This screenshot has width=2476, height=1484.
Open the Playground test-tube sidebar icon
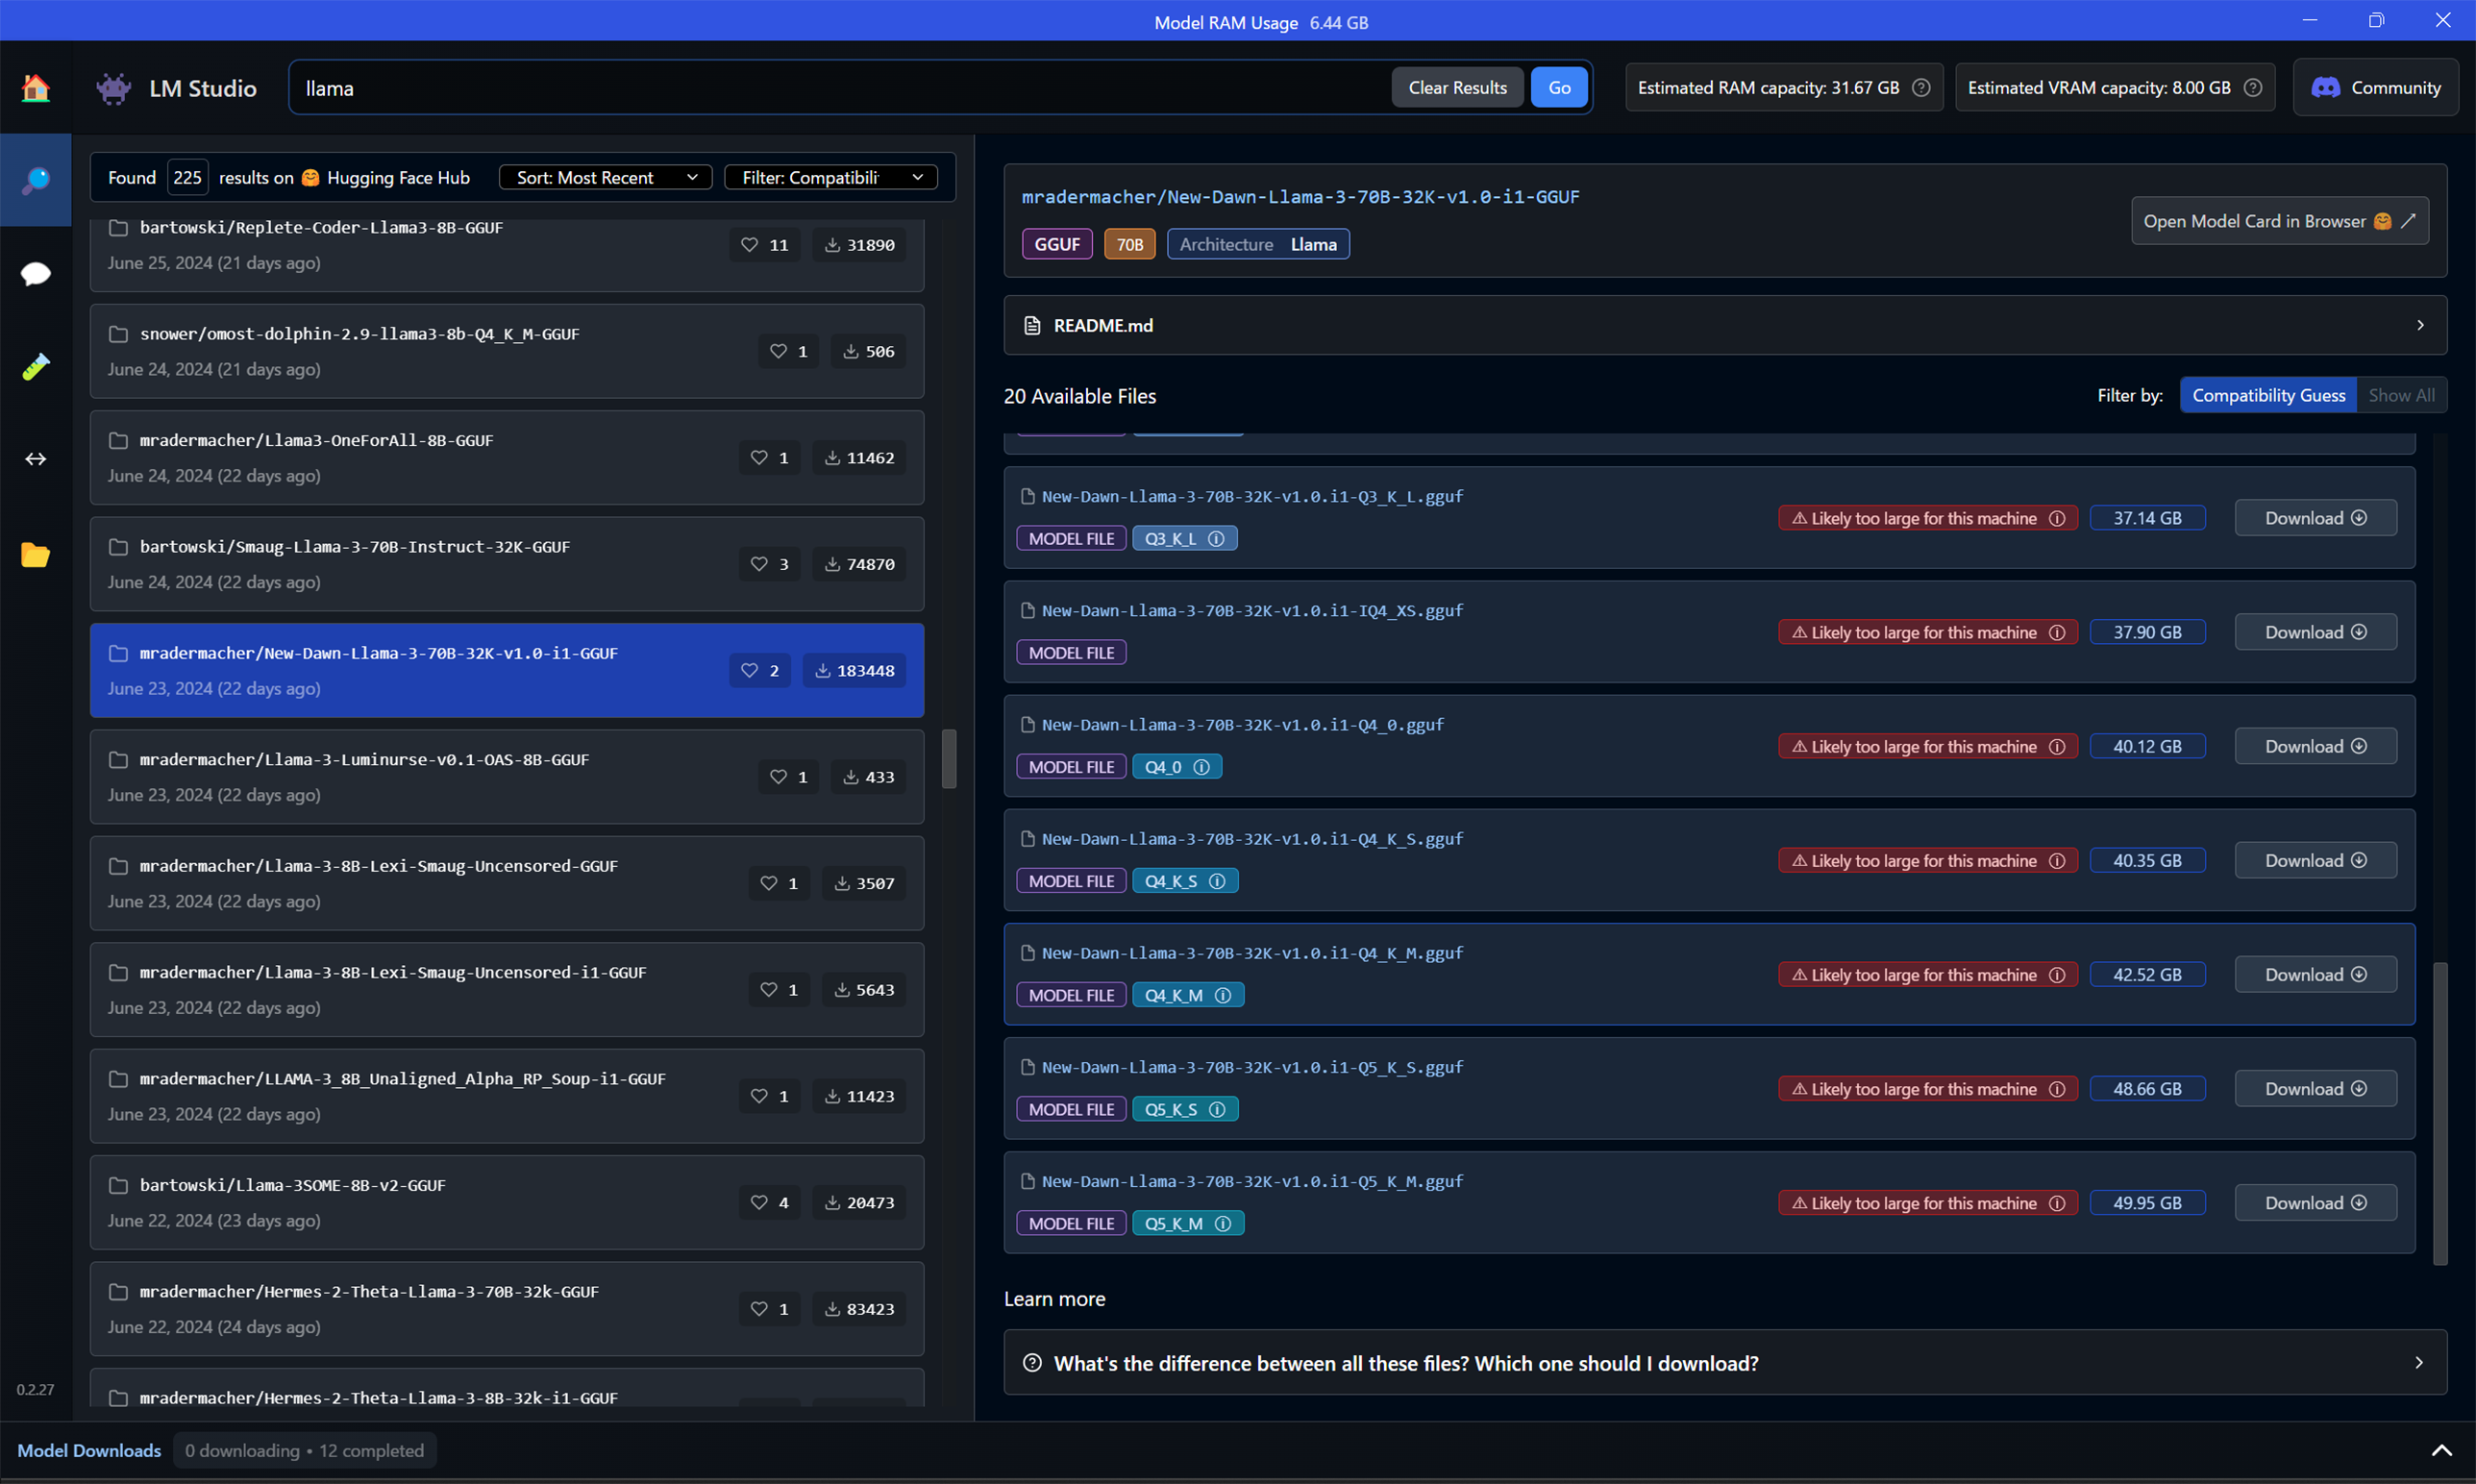[x=35, y=367]
